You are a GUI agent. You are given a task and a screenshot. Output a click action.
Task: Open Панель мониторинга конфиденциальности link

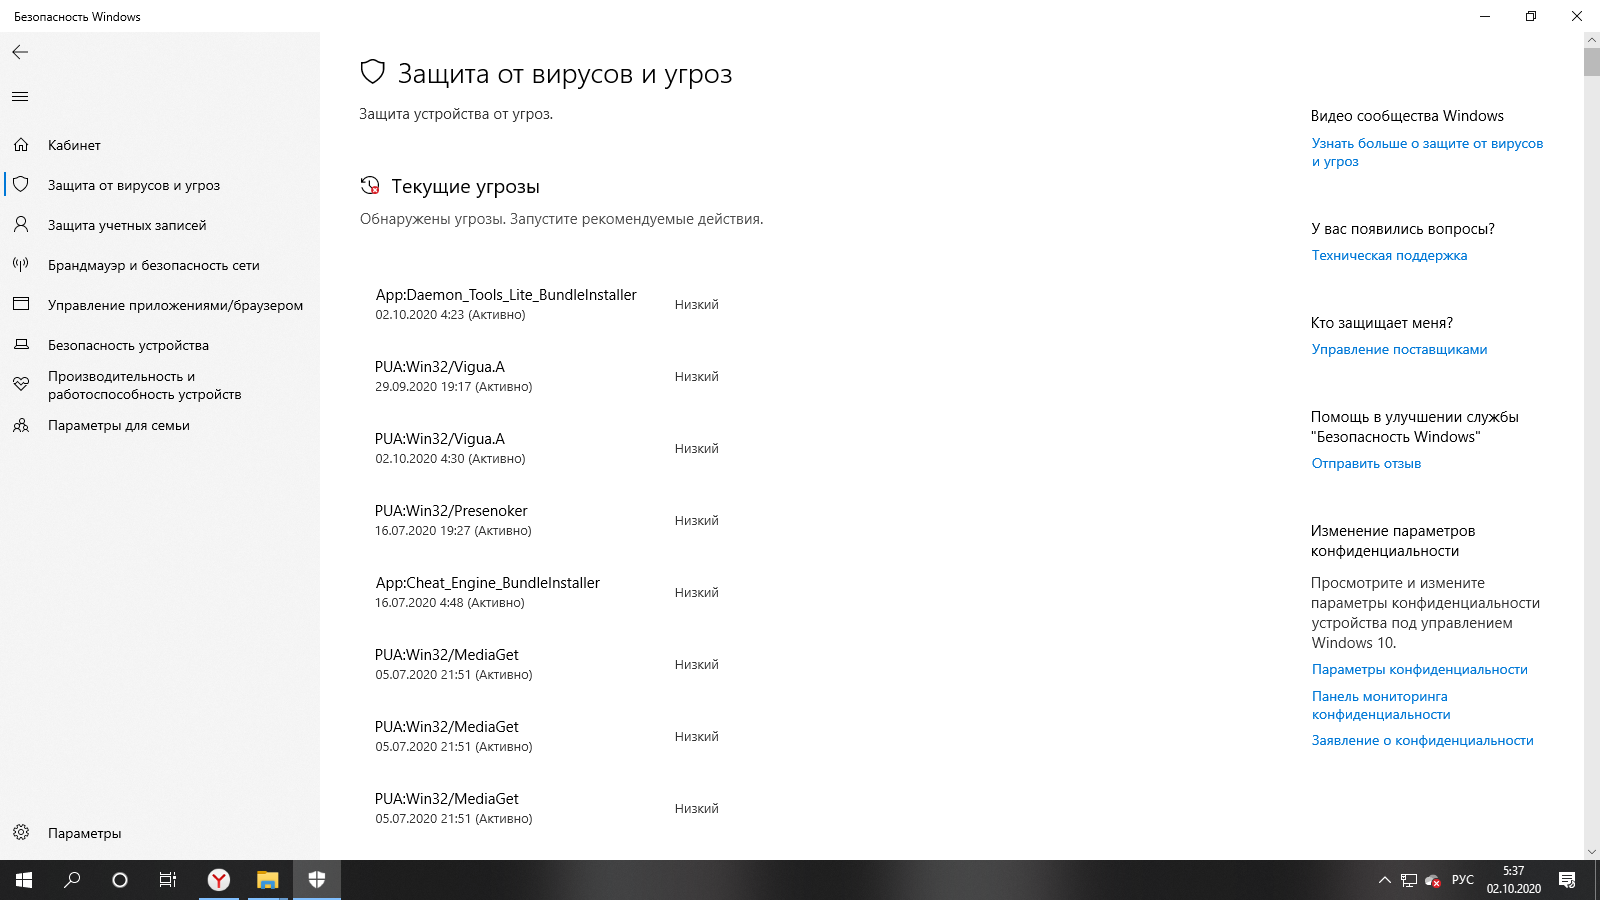tap(1381, 705)
